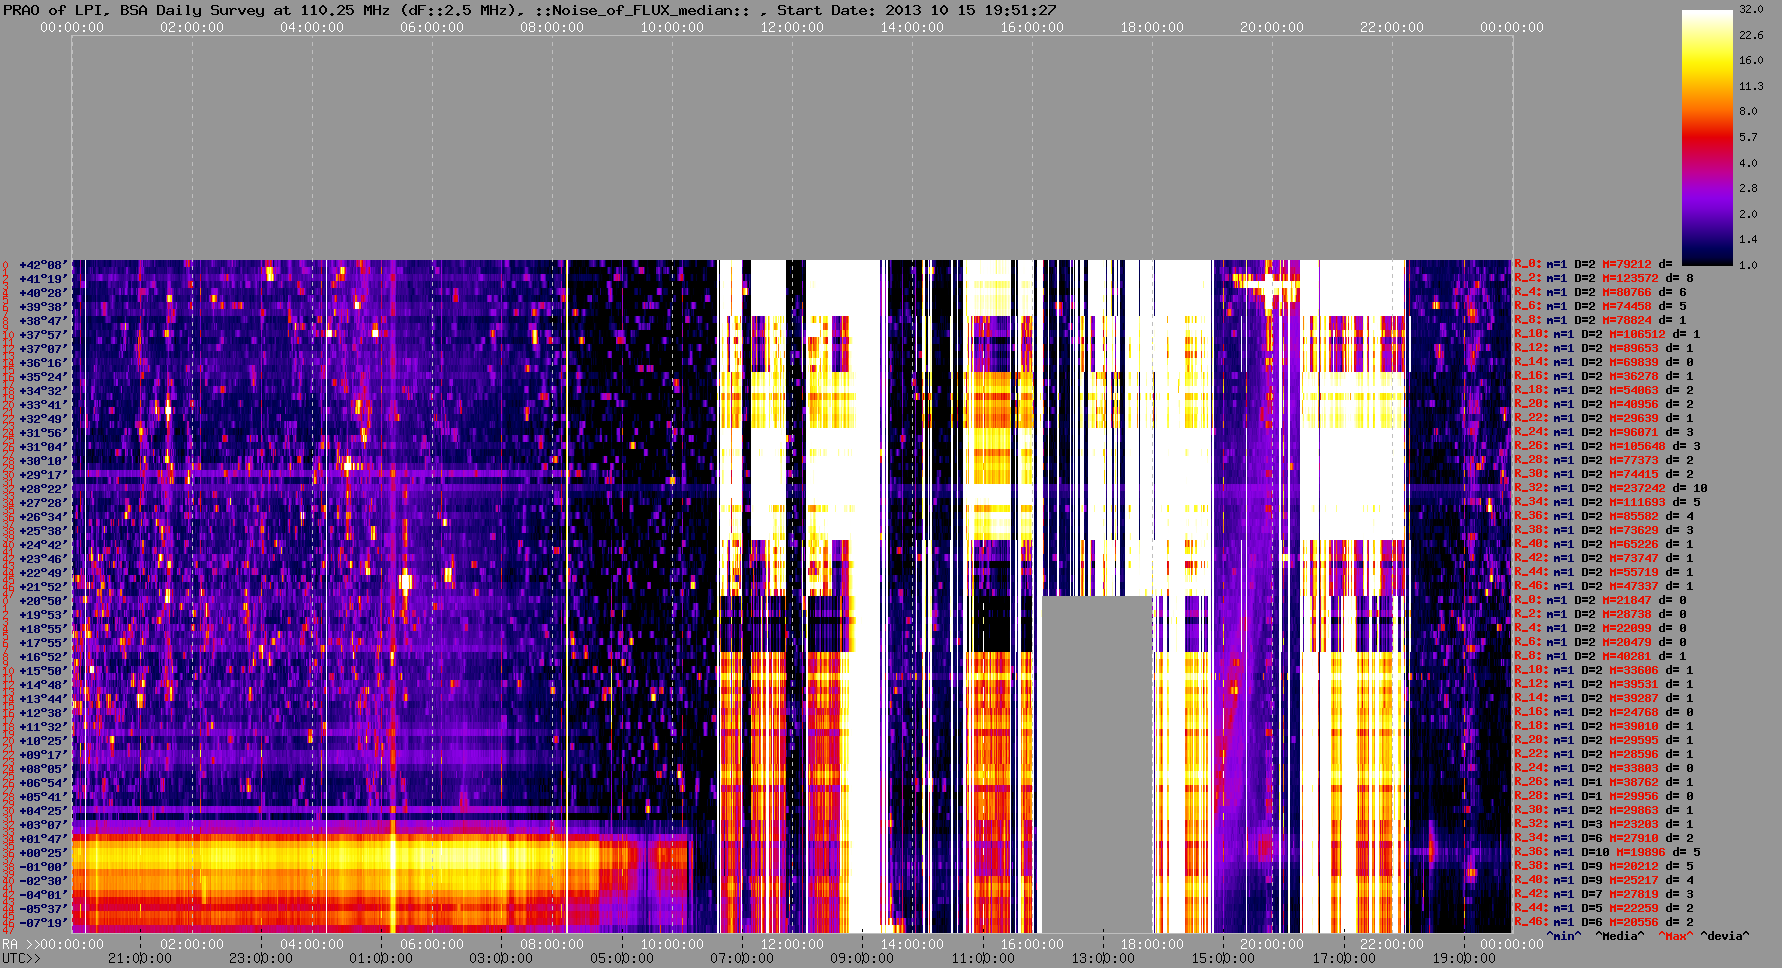The image size is (1782, 968).
Task: Click the row with M=47337
Action: [1604, 587]
